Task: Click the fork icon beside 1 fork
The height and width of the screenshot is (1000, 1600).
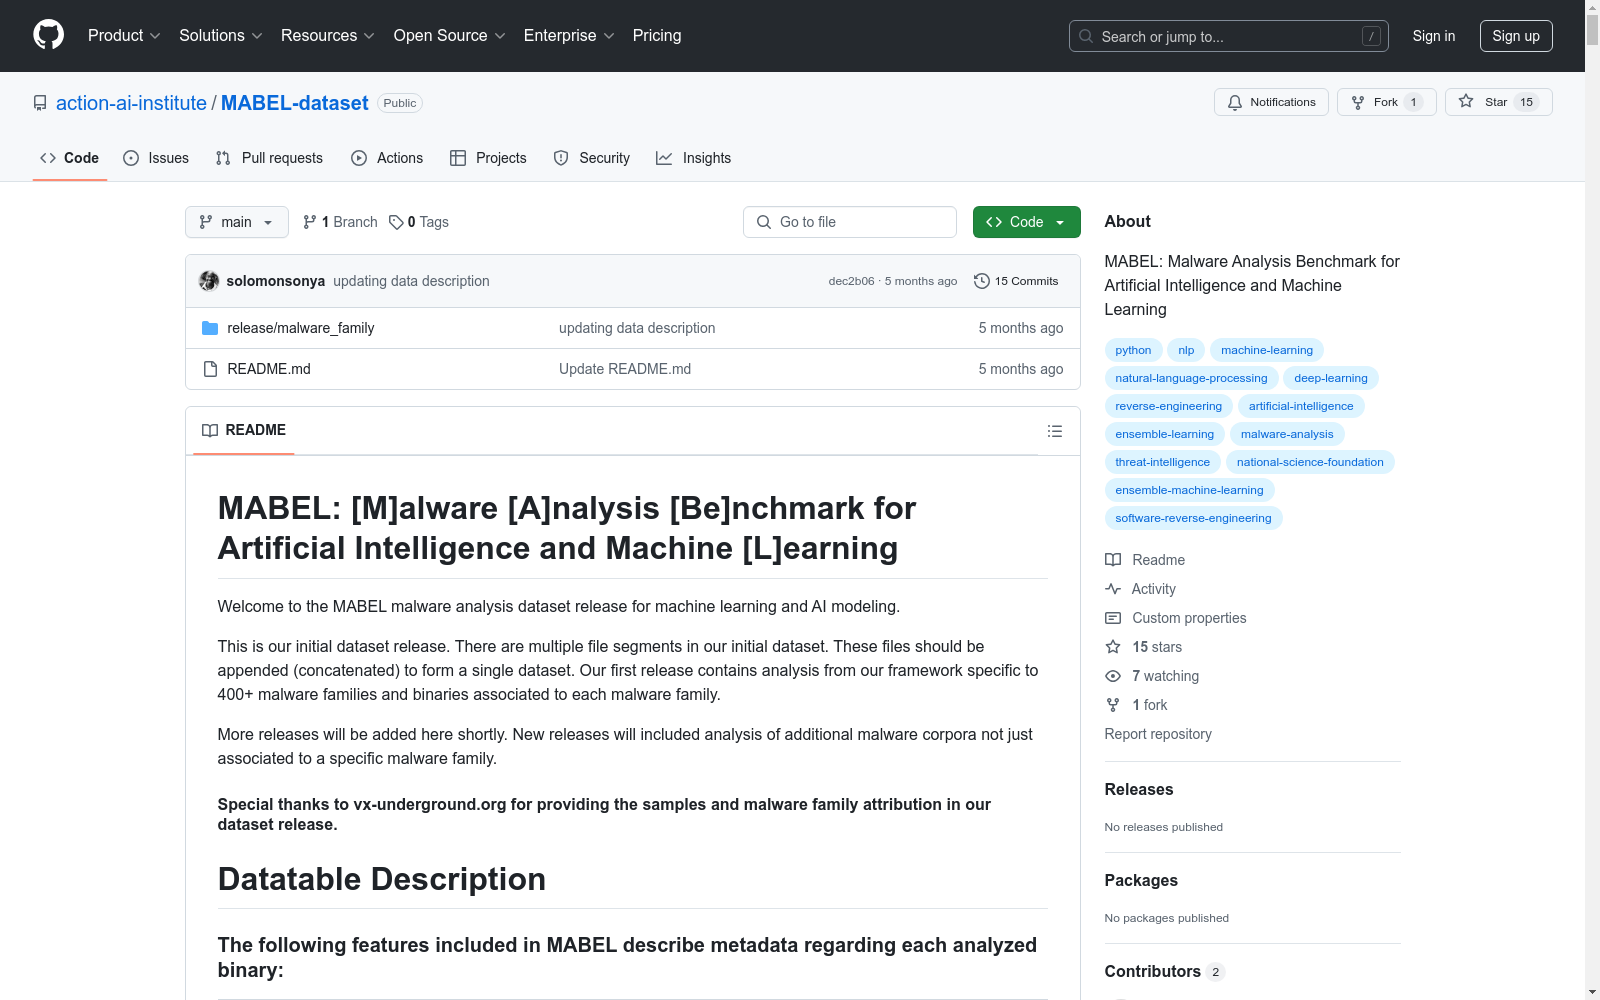Action: (1113, 705)
